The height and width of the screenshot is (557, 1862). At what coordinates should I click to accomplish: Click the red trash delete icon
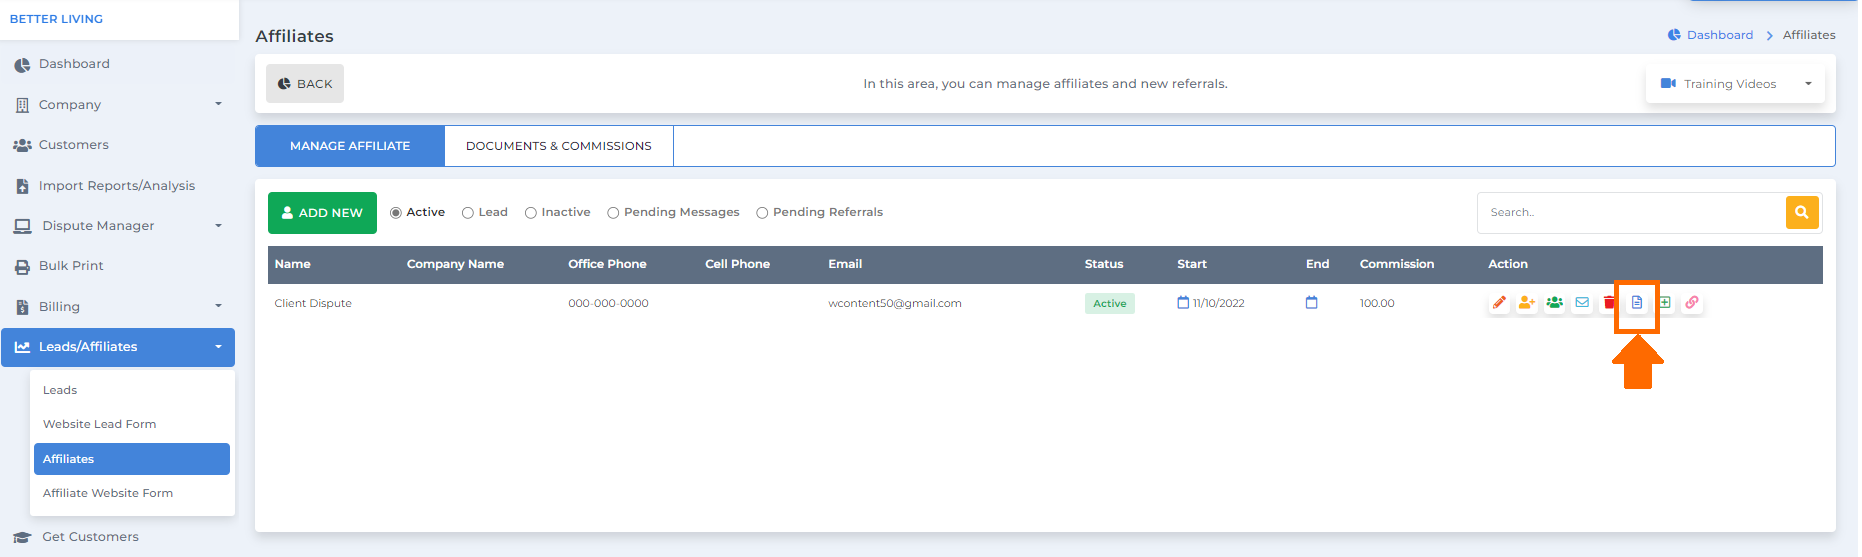[1609, 302]
